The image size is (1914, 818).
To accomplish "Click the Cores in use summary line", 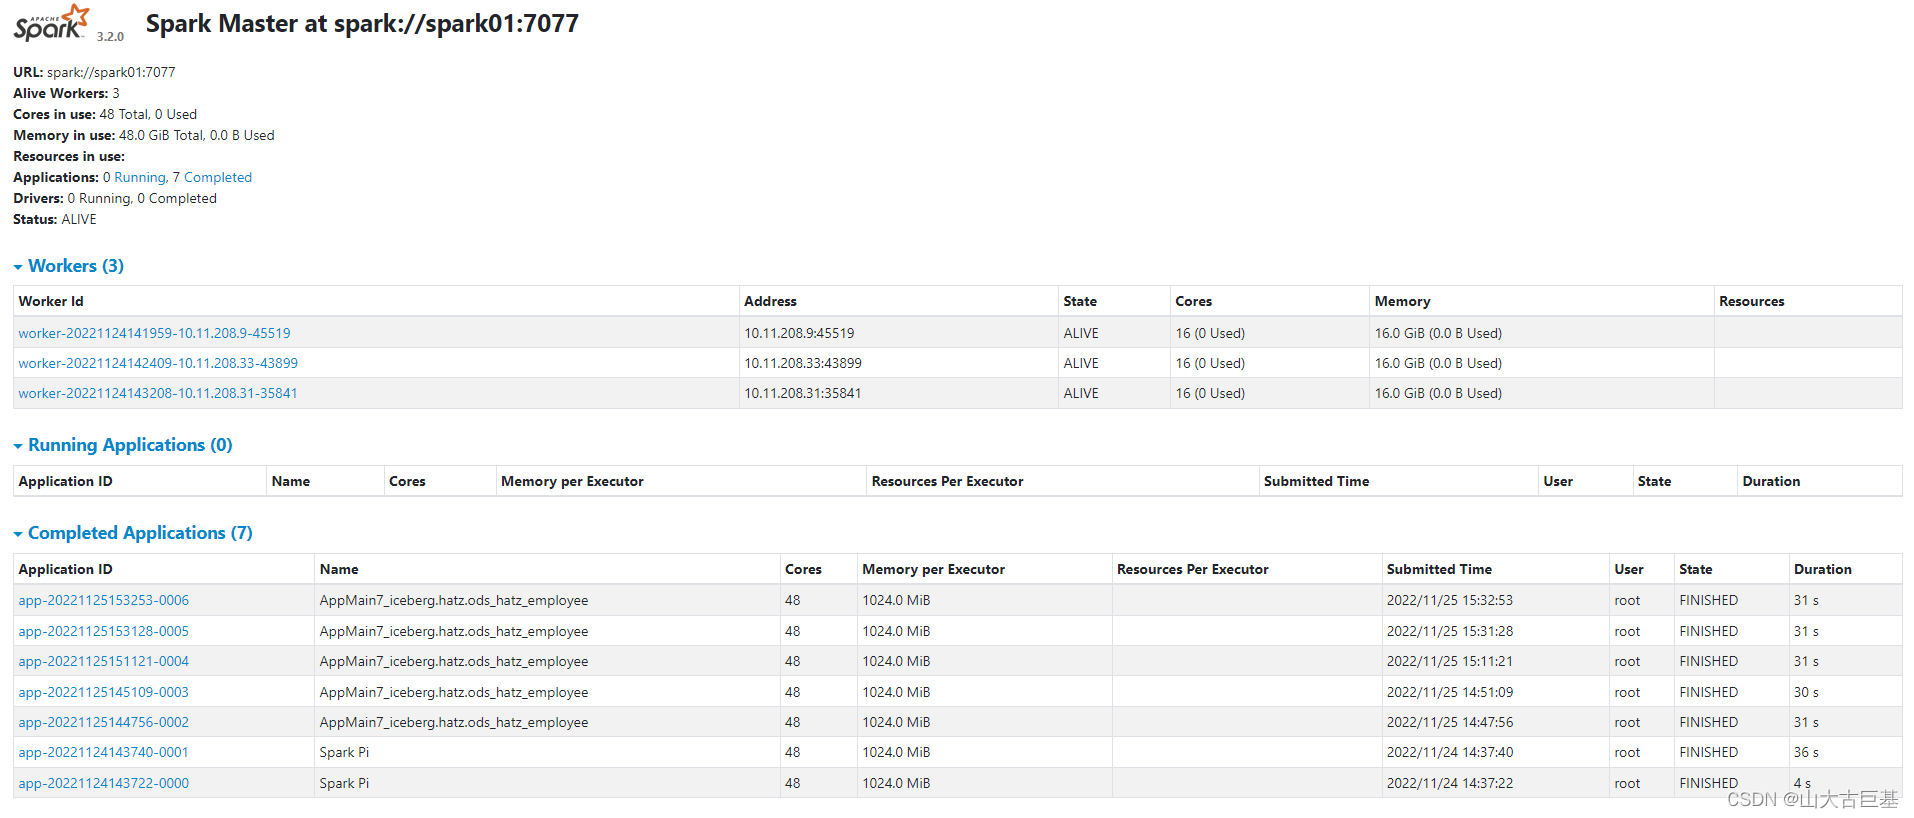I will (105, 114).
